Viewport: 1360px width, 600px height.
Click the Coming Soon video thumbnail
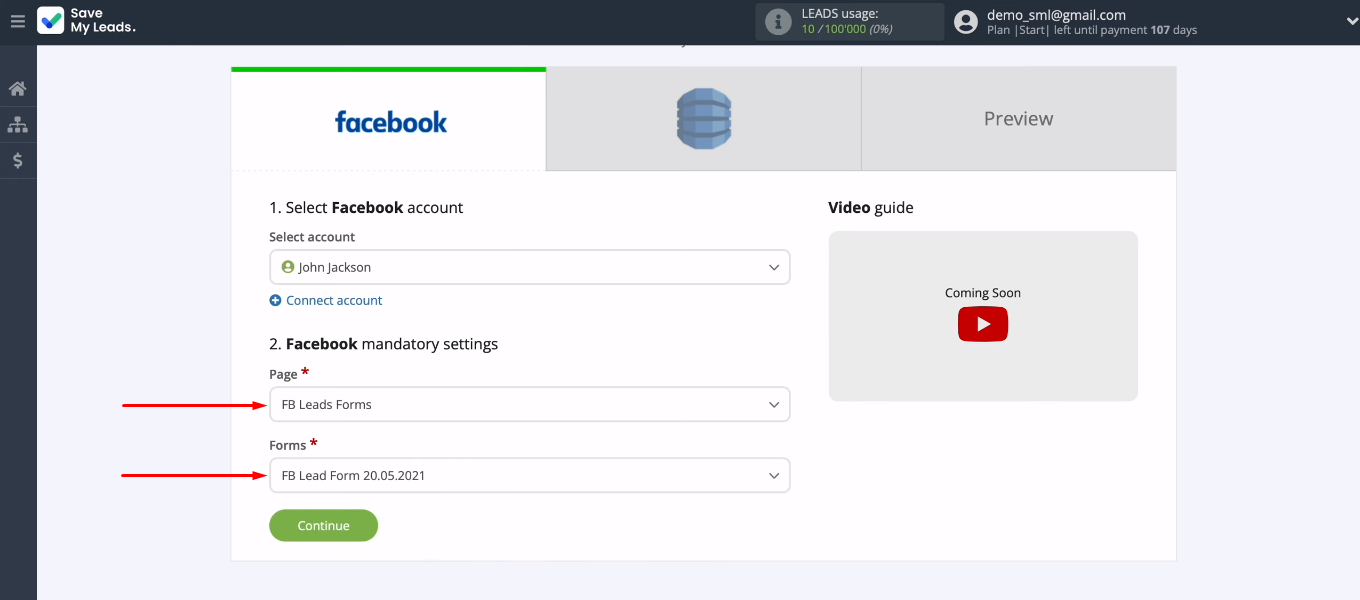click(983, 316)
